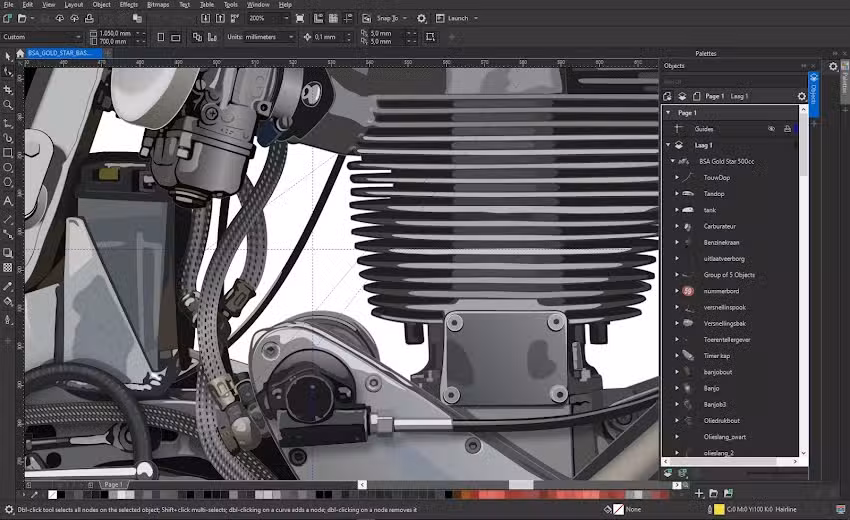This screenshot has width=850, height=520.
Task: Select the Text tool
Action: (x=8, y=201)
